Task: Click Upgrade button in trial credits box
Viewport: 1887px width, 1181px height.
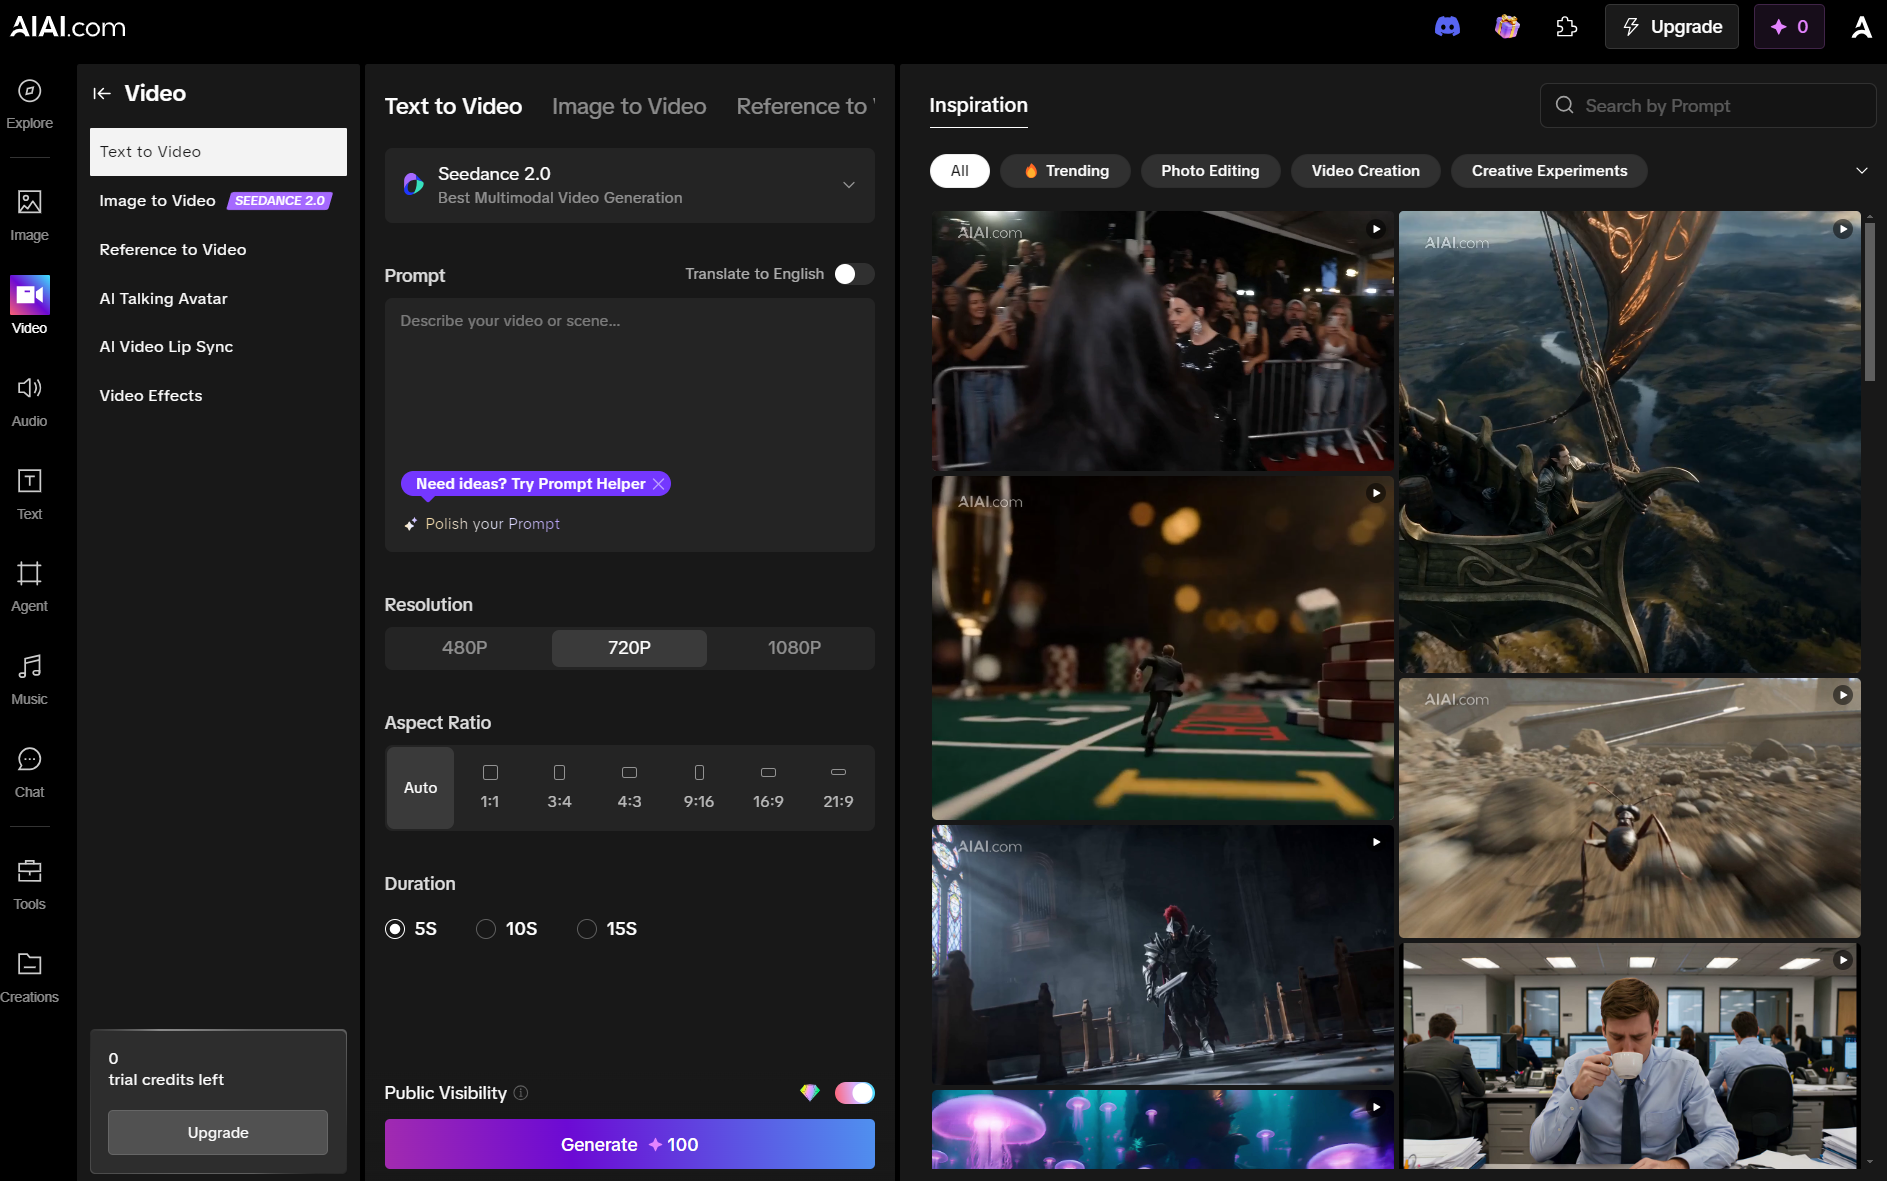Action: (x=218, y=1133)
